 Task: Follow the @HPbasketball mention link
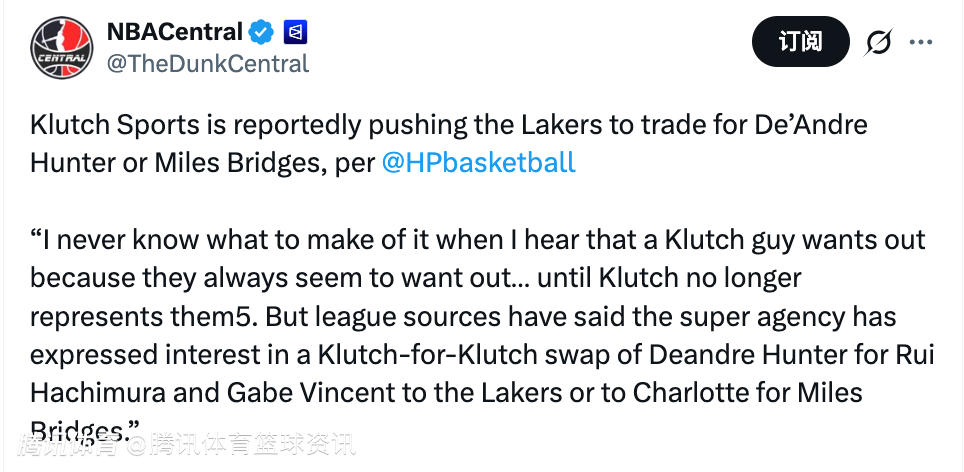pos(479,162)
